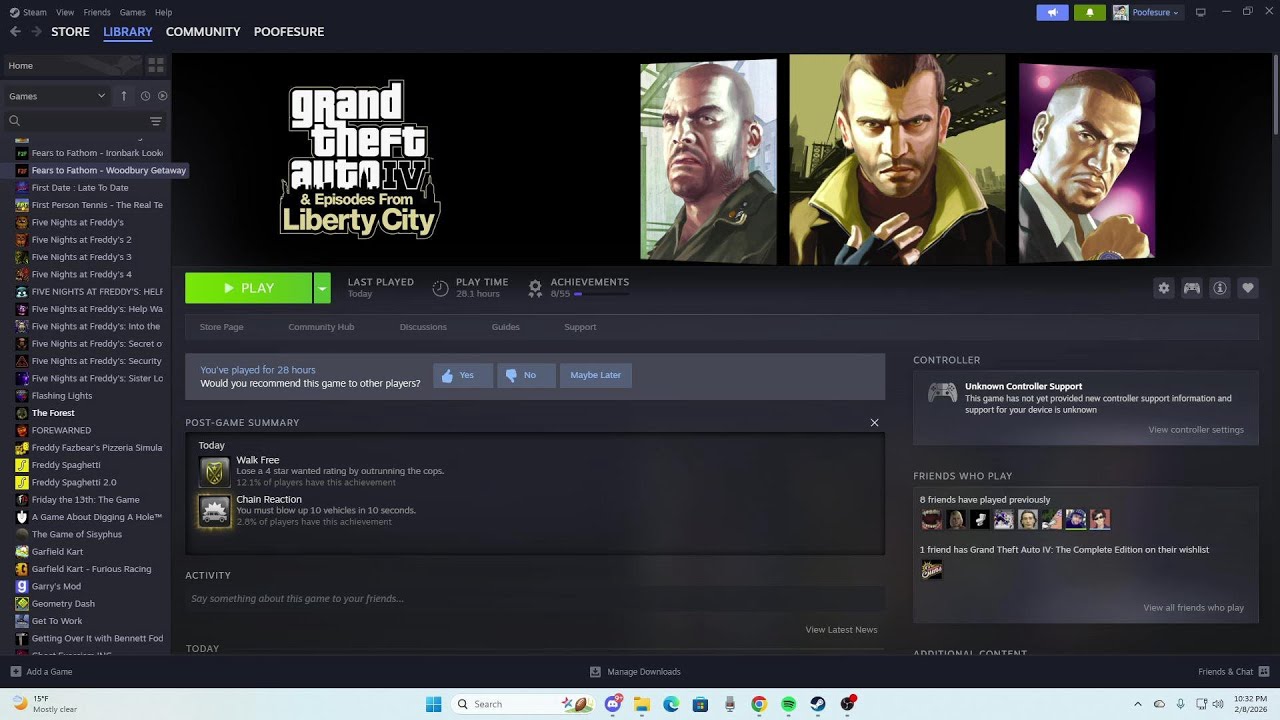
Task: Open the Help menu
Action: 163,12
